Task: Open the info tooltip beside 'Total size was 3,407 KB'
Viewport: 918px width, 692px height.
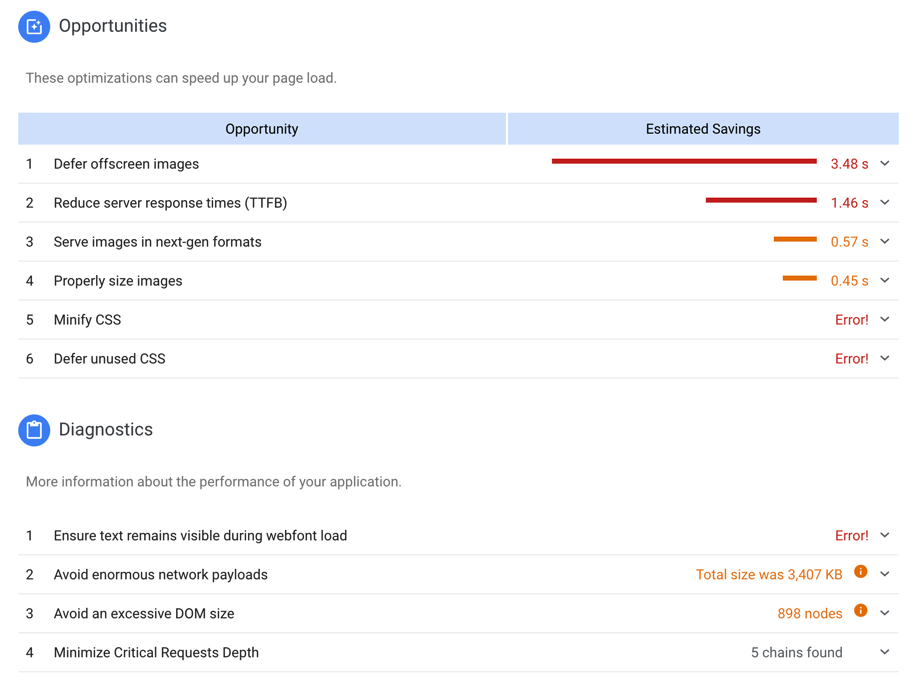Action: click(x=860, y=572)
